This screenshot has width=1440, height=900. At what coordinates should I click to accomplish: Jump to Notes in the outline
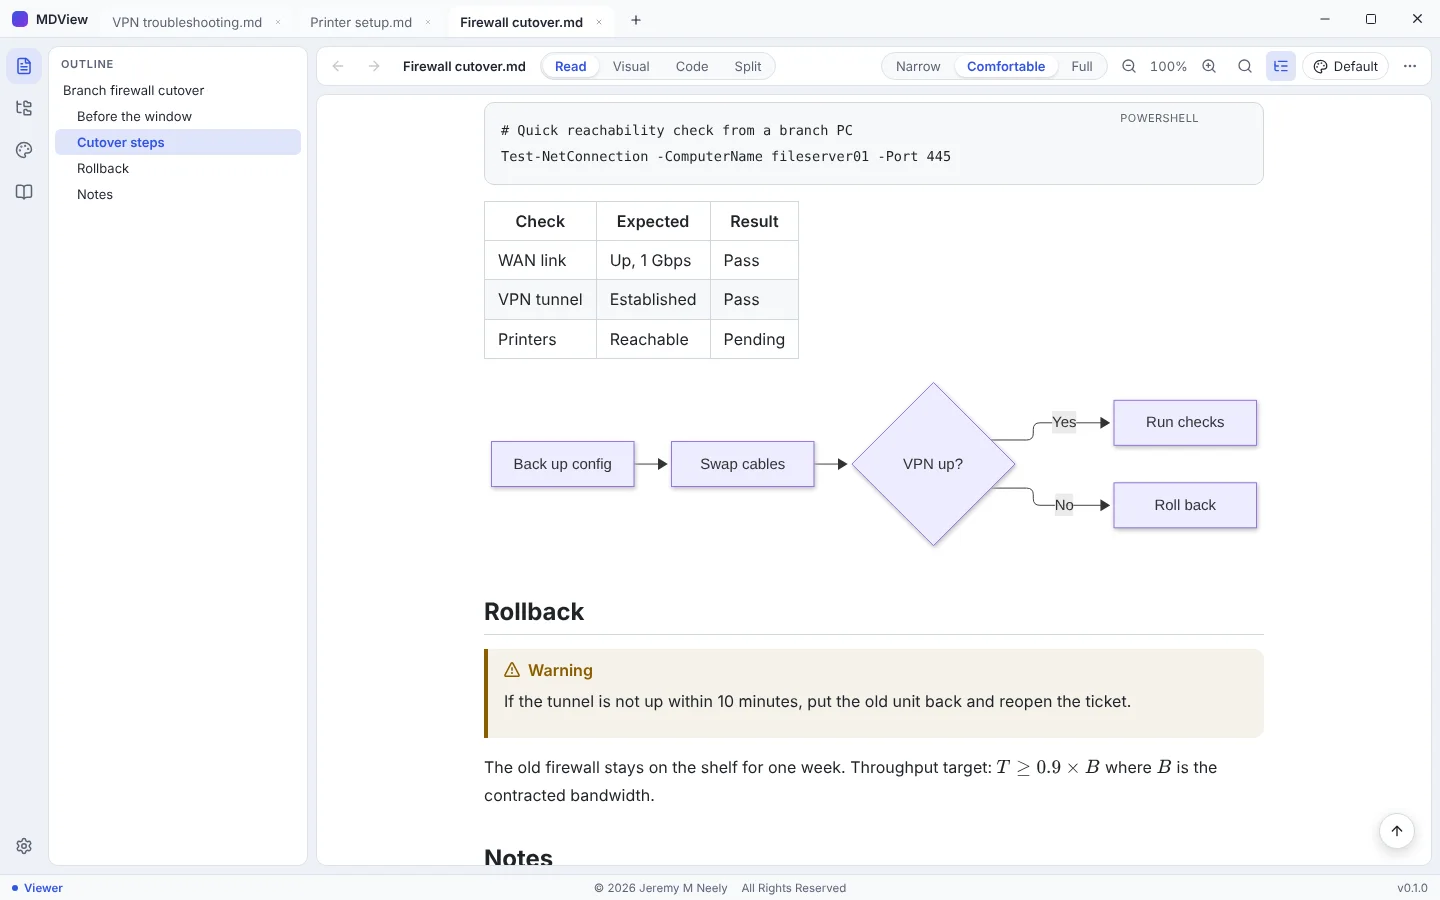[178, 195]
